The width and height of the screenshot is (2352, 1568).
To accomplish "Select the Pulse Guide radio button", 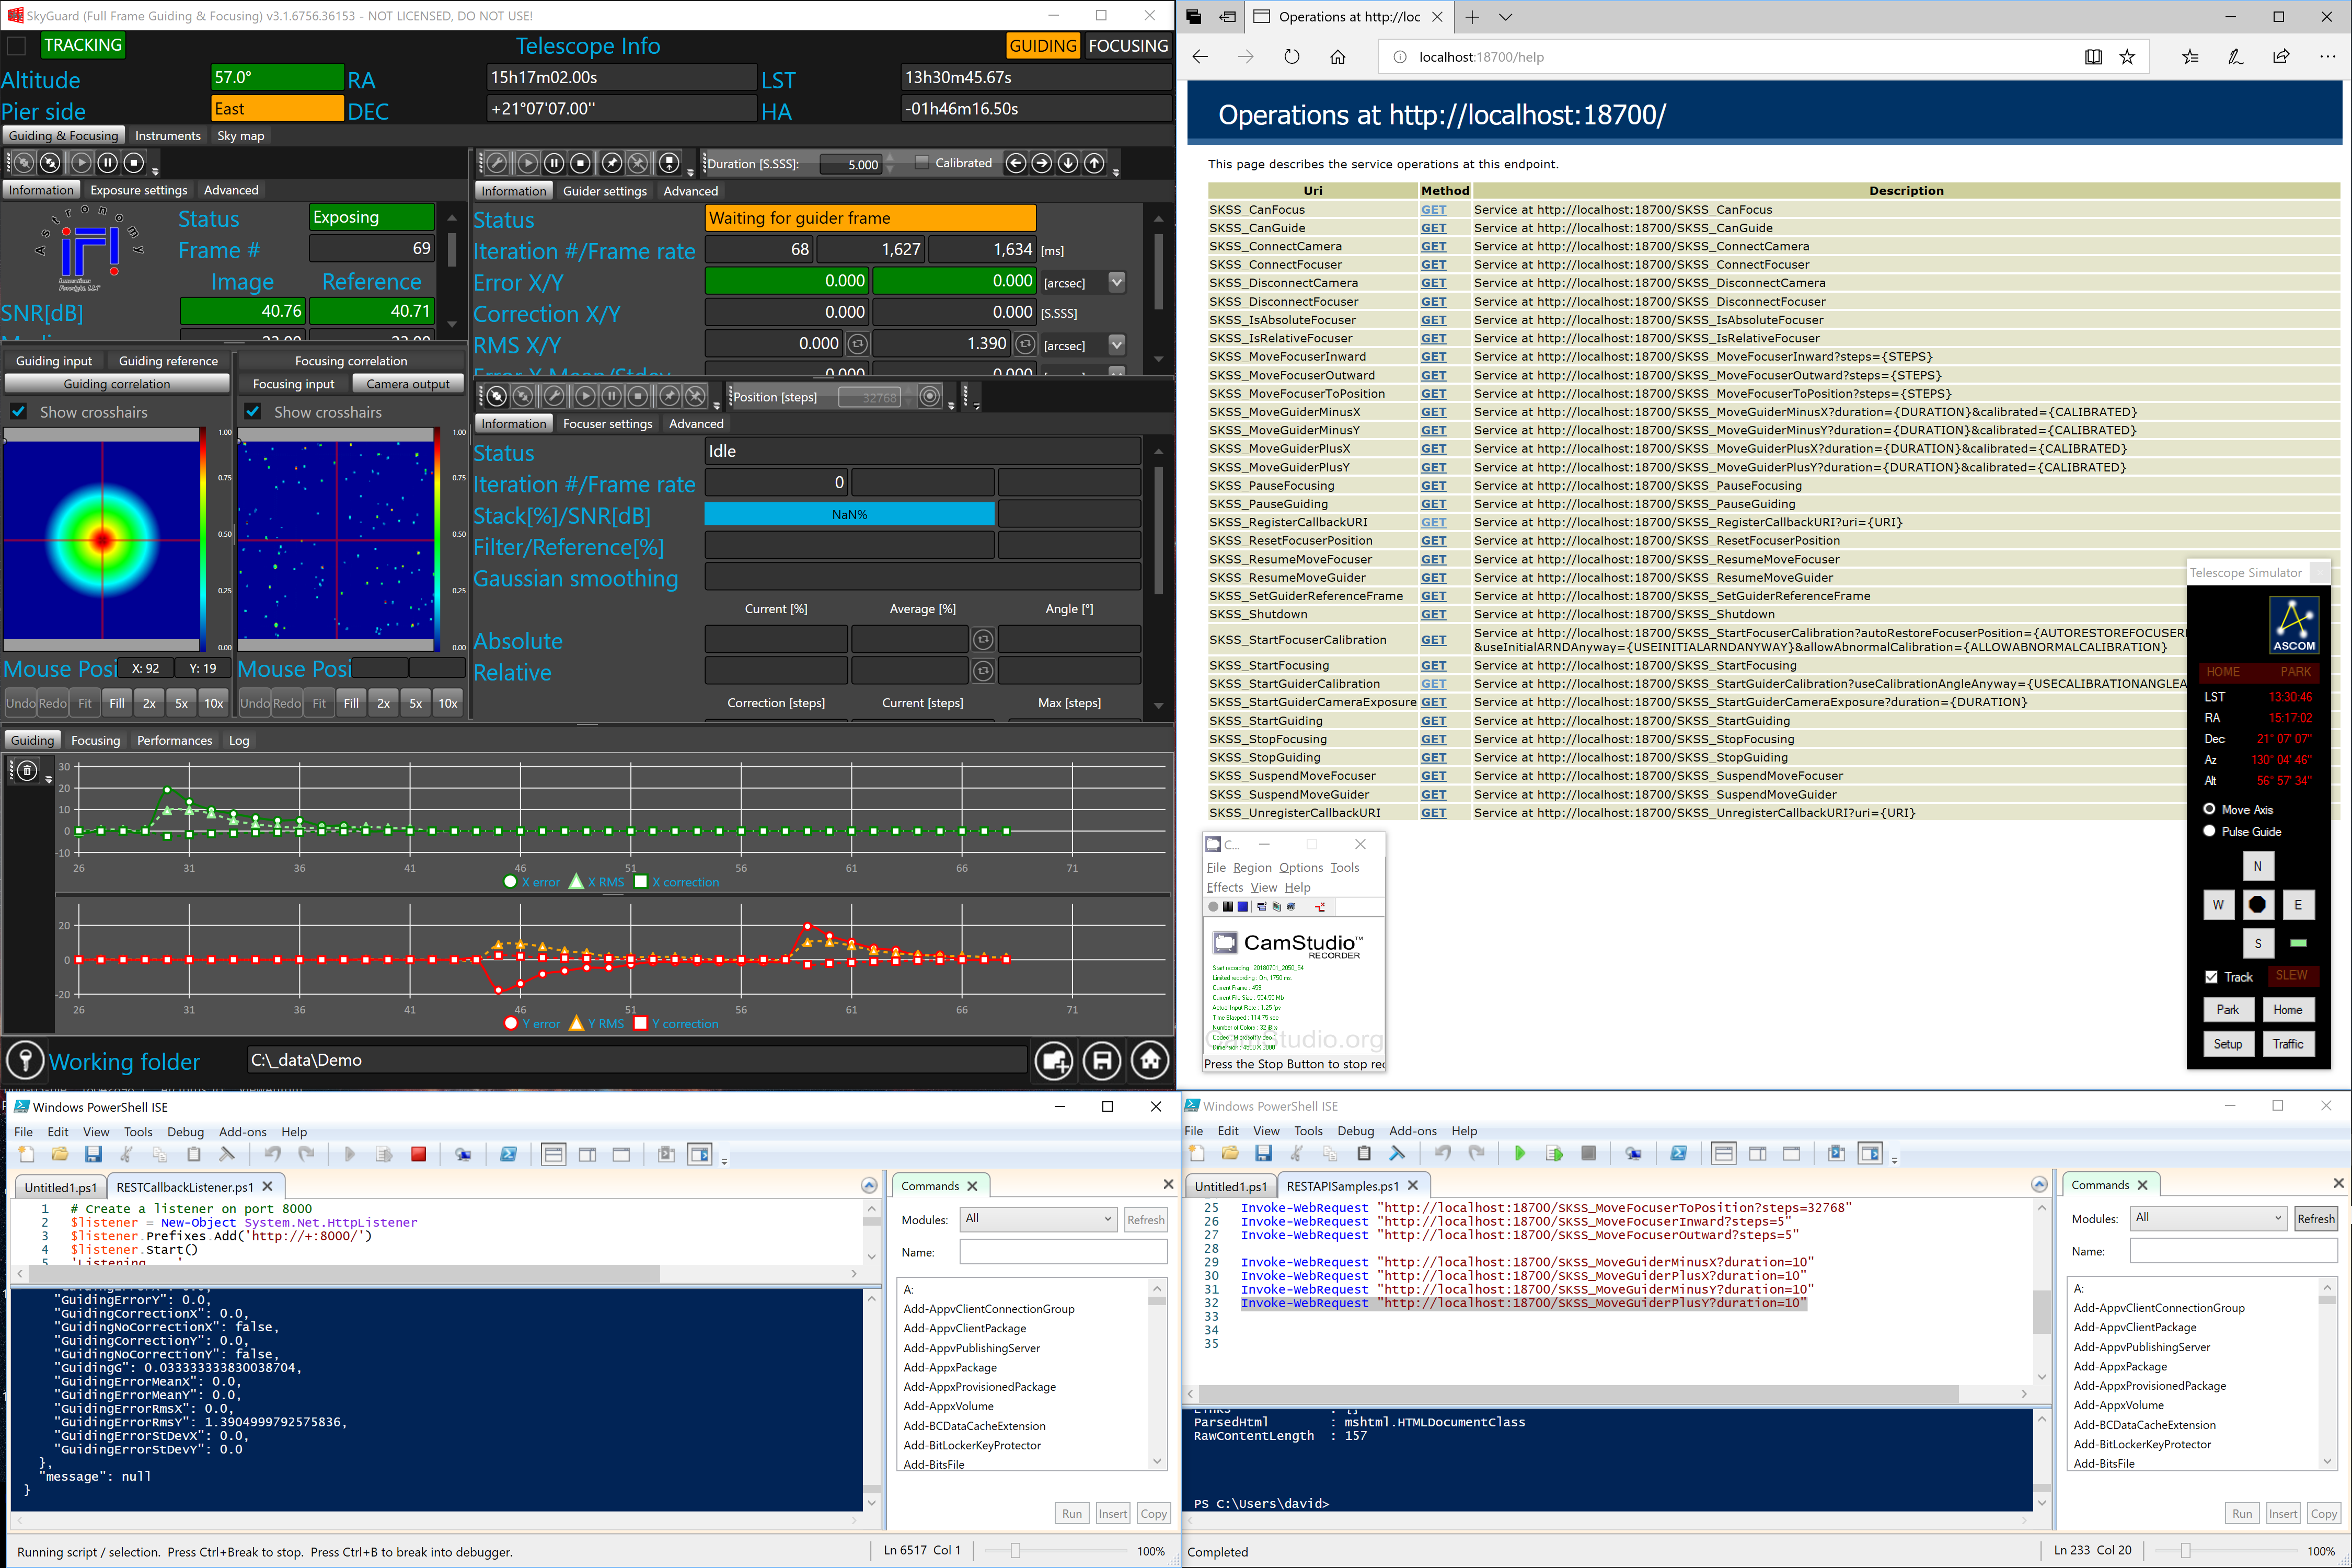I will [2209, 831].
